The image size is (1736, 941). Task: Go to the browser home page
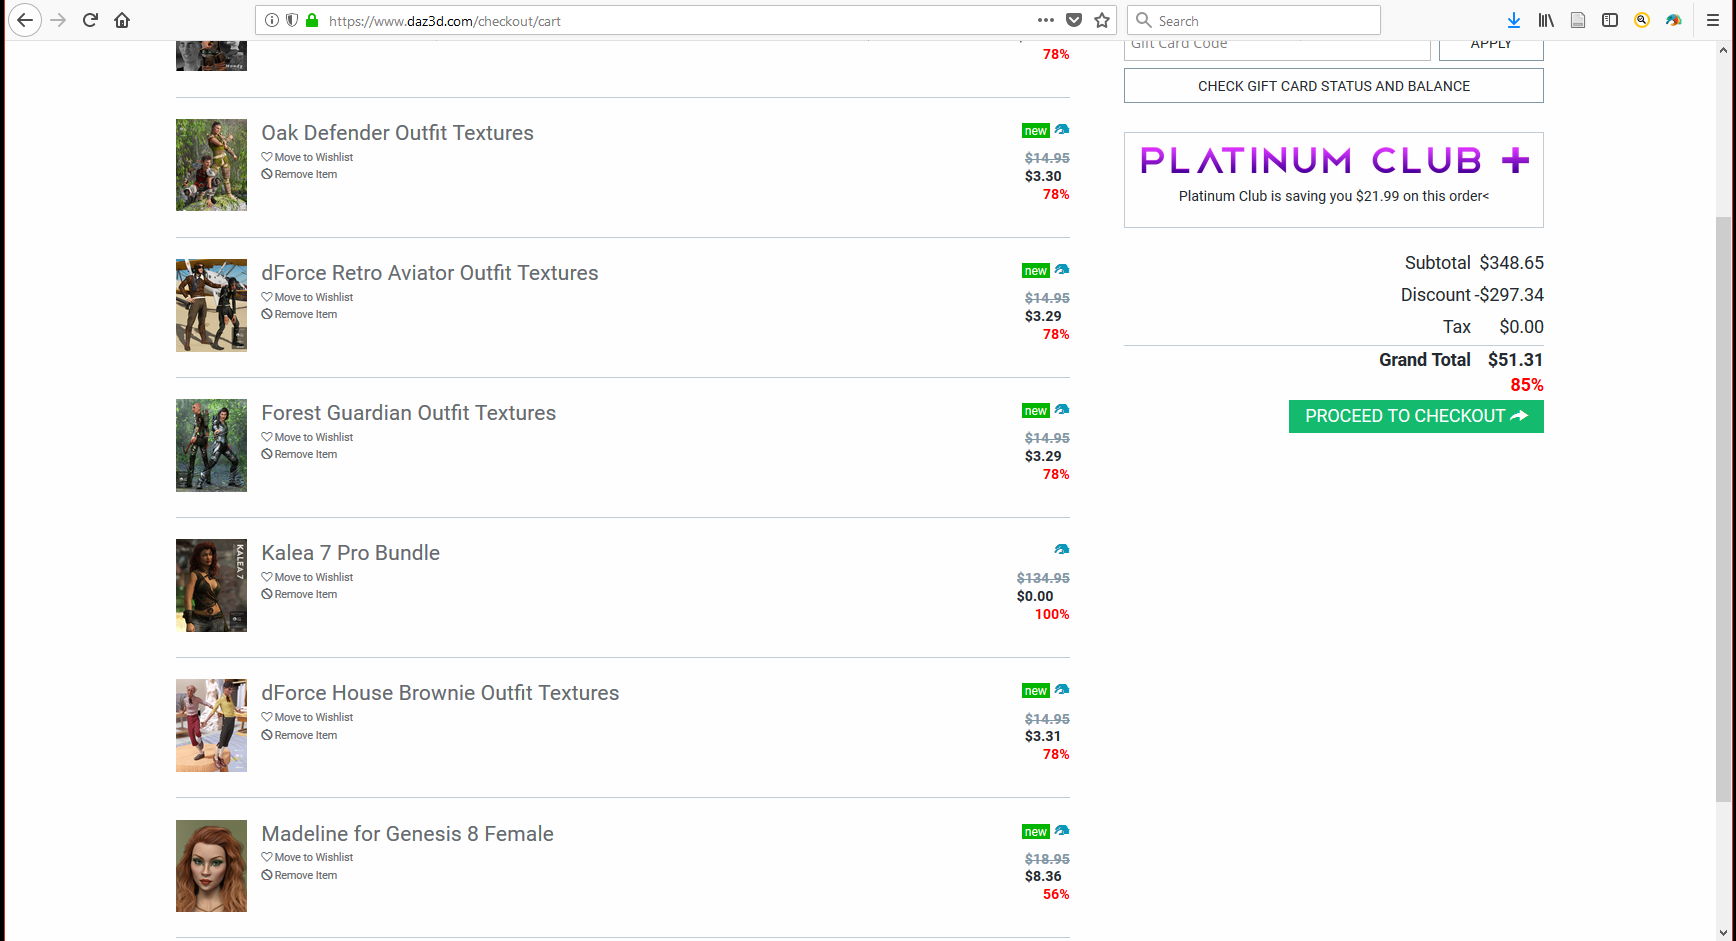[122, 20]
